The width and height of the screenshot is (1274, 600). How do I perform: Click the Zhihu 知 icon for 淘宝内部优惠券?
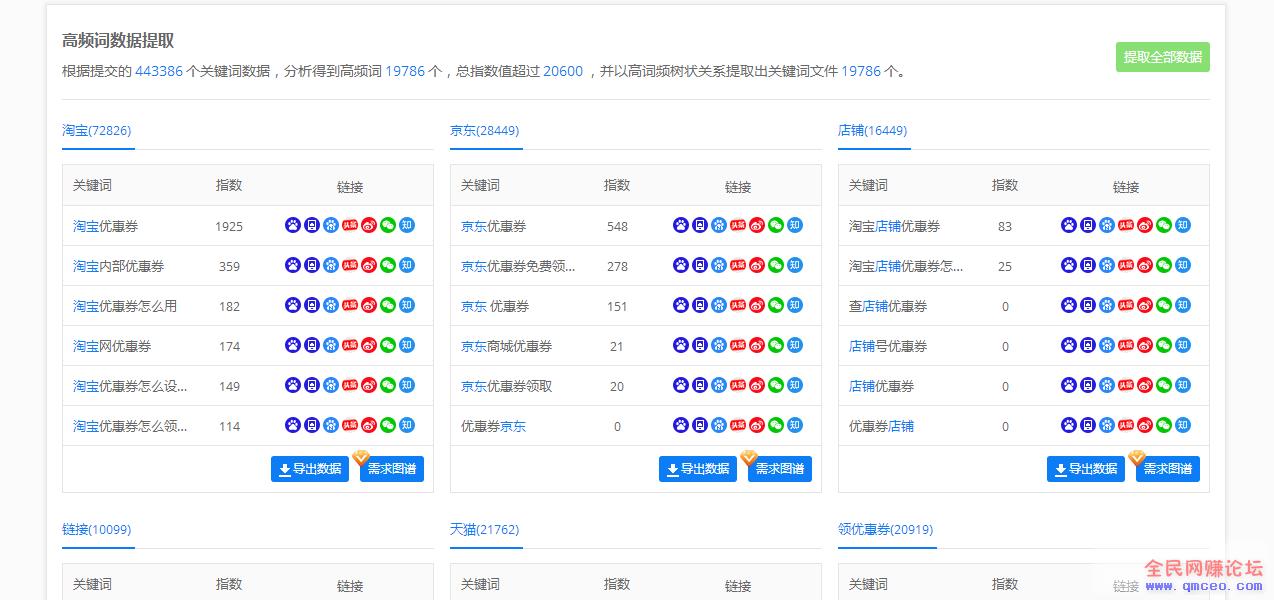coord(407,265)
